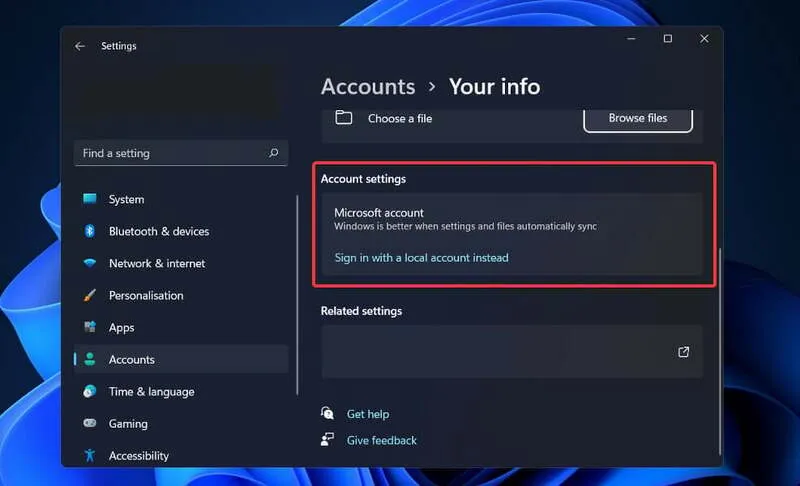Click the Apps icon in sidebar

point(90,327)
